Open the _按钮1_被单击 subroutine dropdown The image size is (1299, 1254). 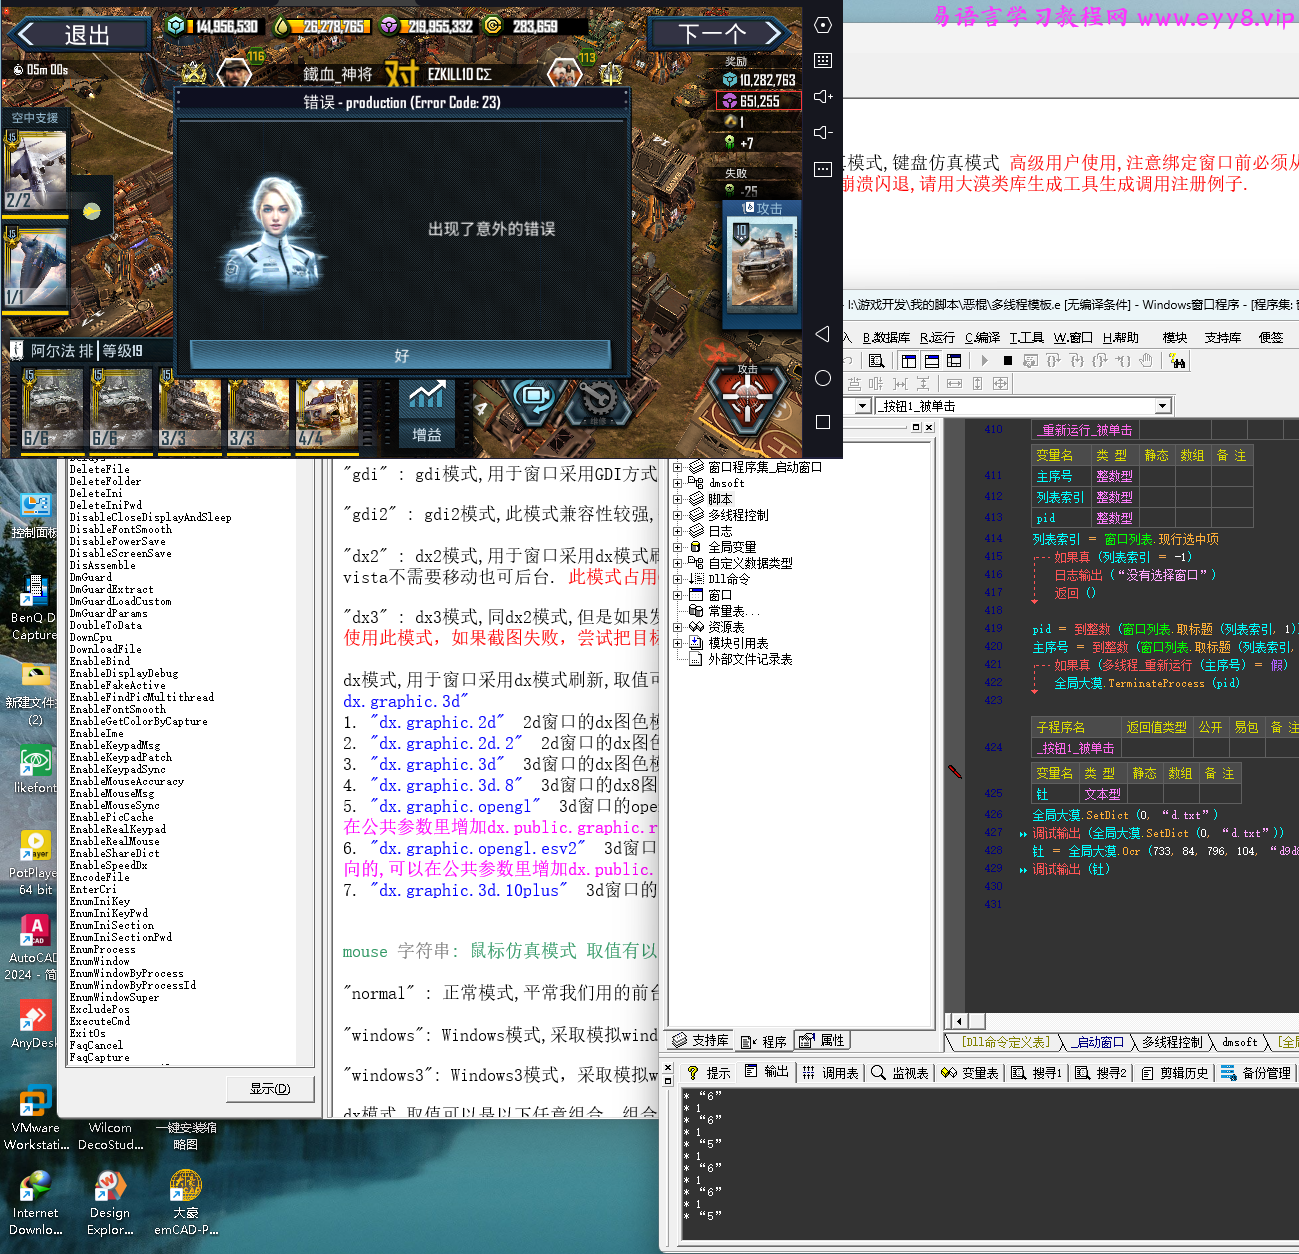click(1162, 406)
